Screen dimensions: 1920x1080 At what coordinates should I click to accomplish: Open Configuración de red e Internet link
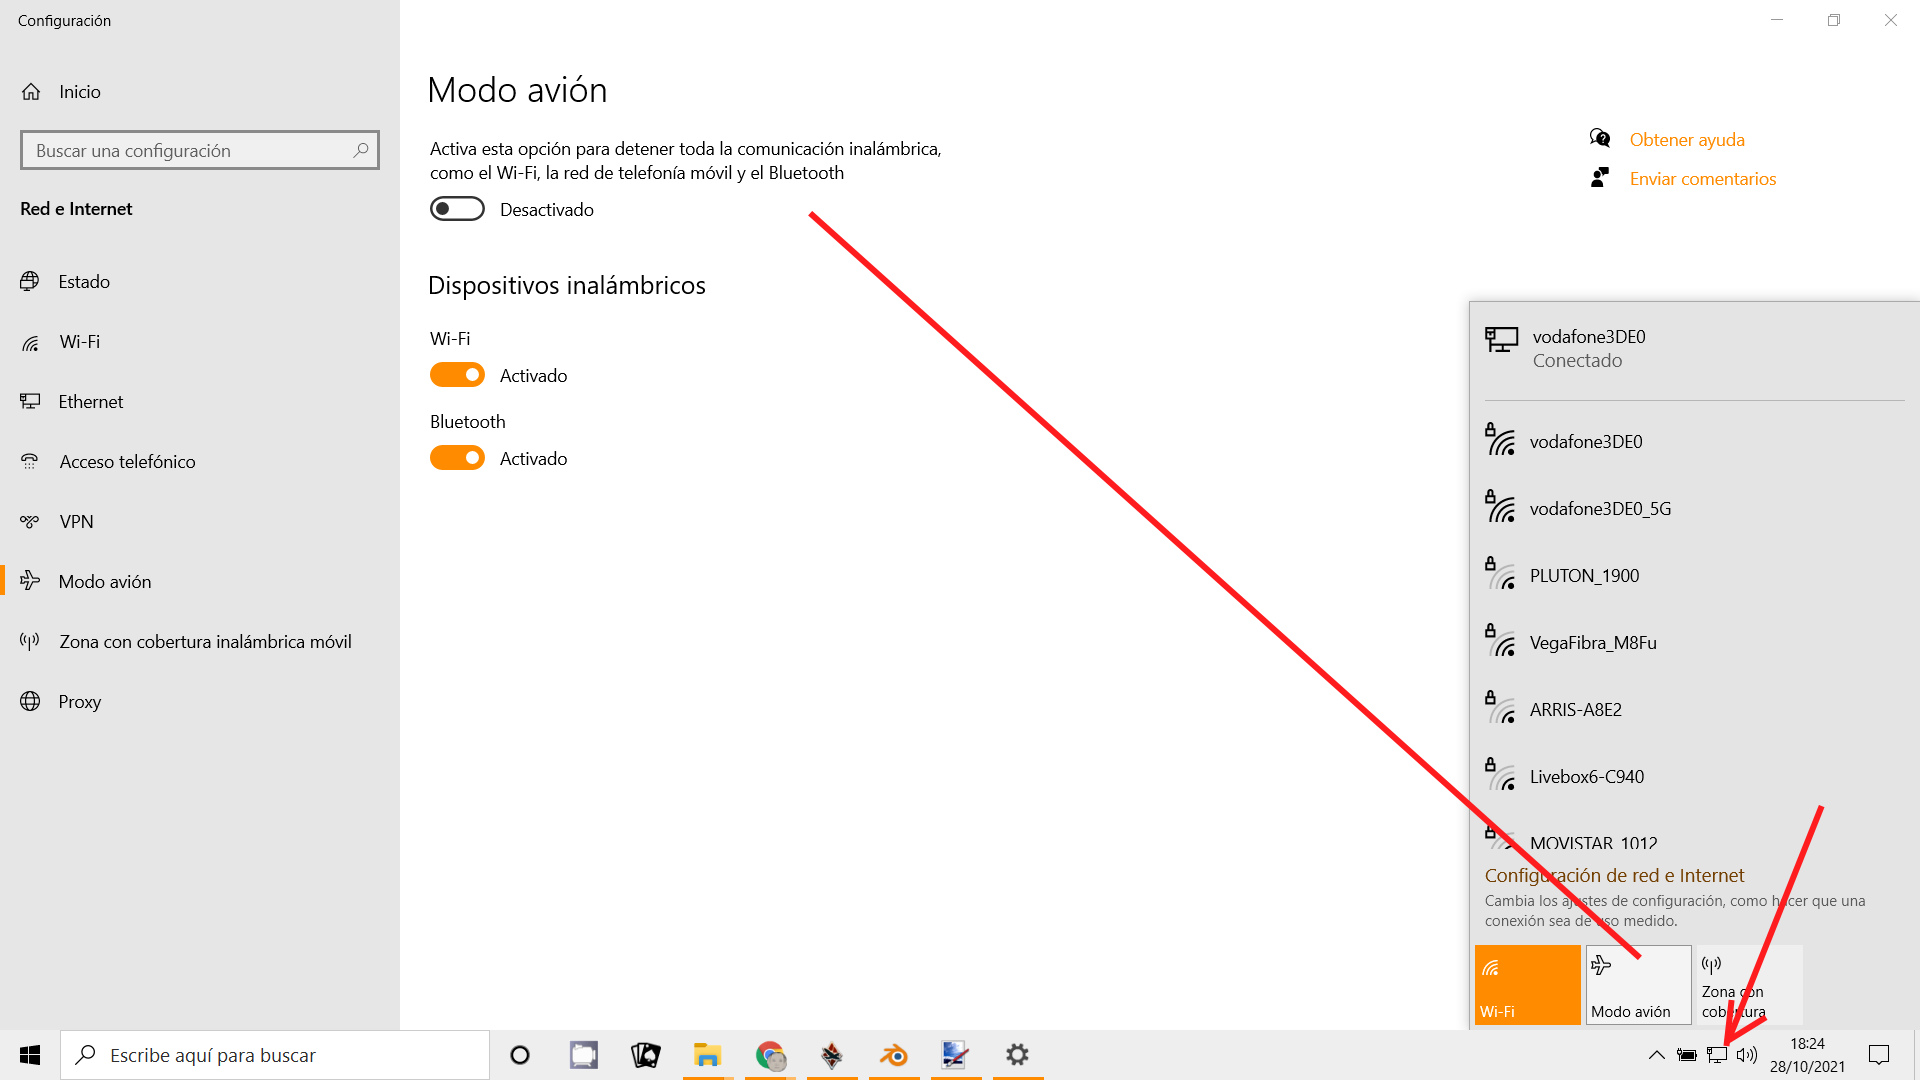pos(1614,876)
